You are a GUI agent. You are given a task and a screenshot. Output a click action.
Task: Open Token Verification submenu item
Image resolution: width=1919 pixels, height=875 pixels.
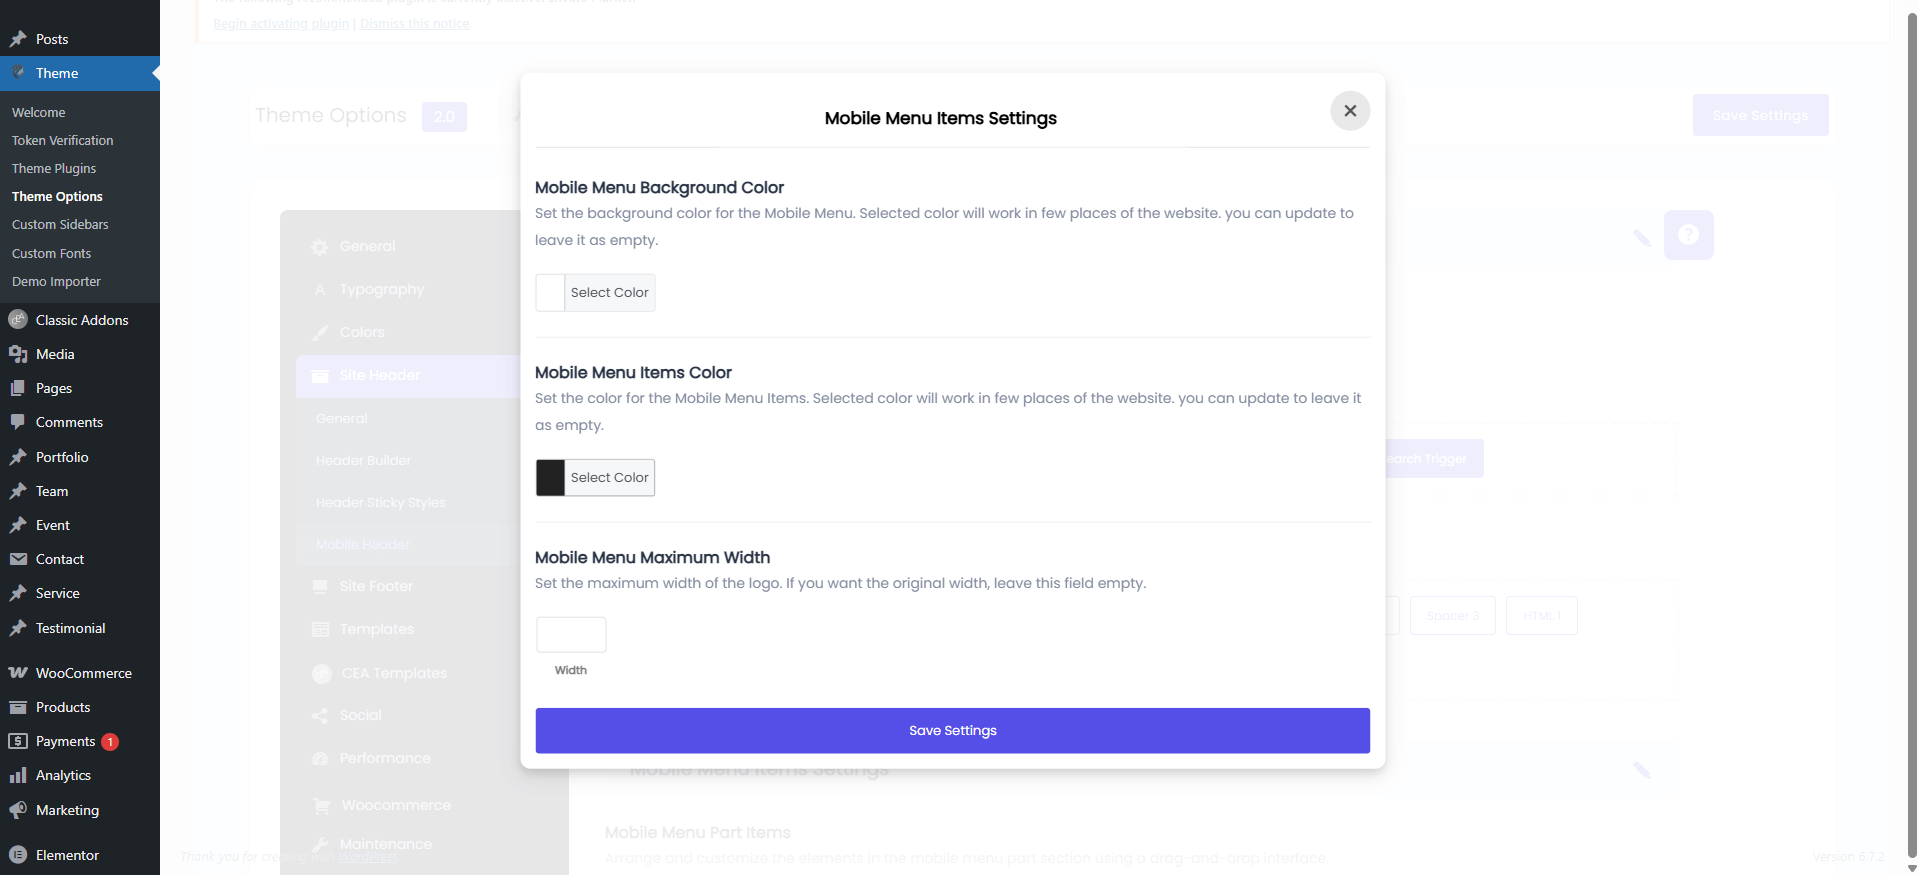(x=62, y=141)
